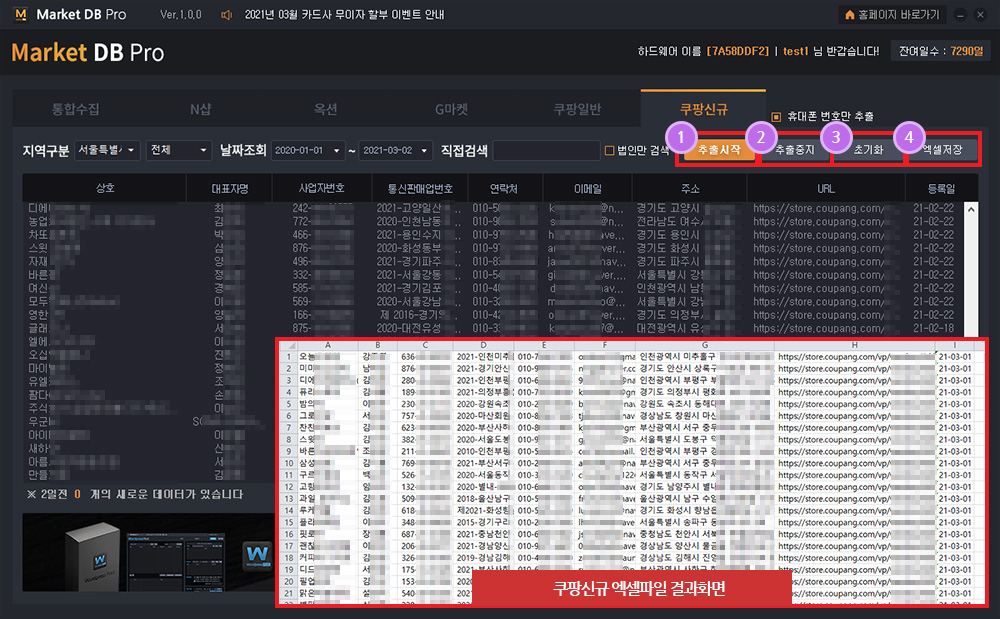Click the 추출중지 stop button

pos(795,151)
